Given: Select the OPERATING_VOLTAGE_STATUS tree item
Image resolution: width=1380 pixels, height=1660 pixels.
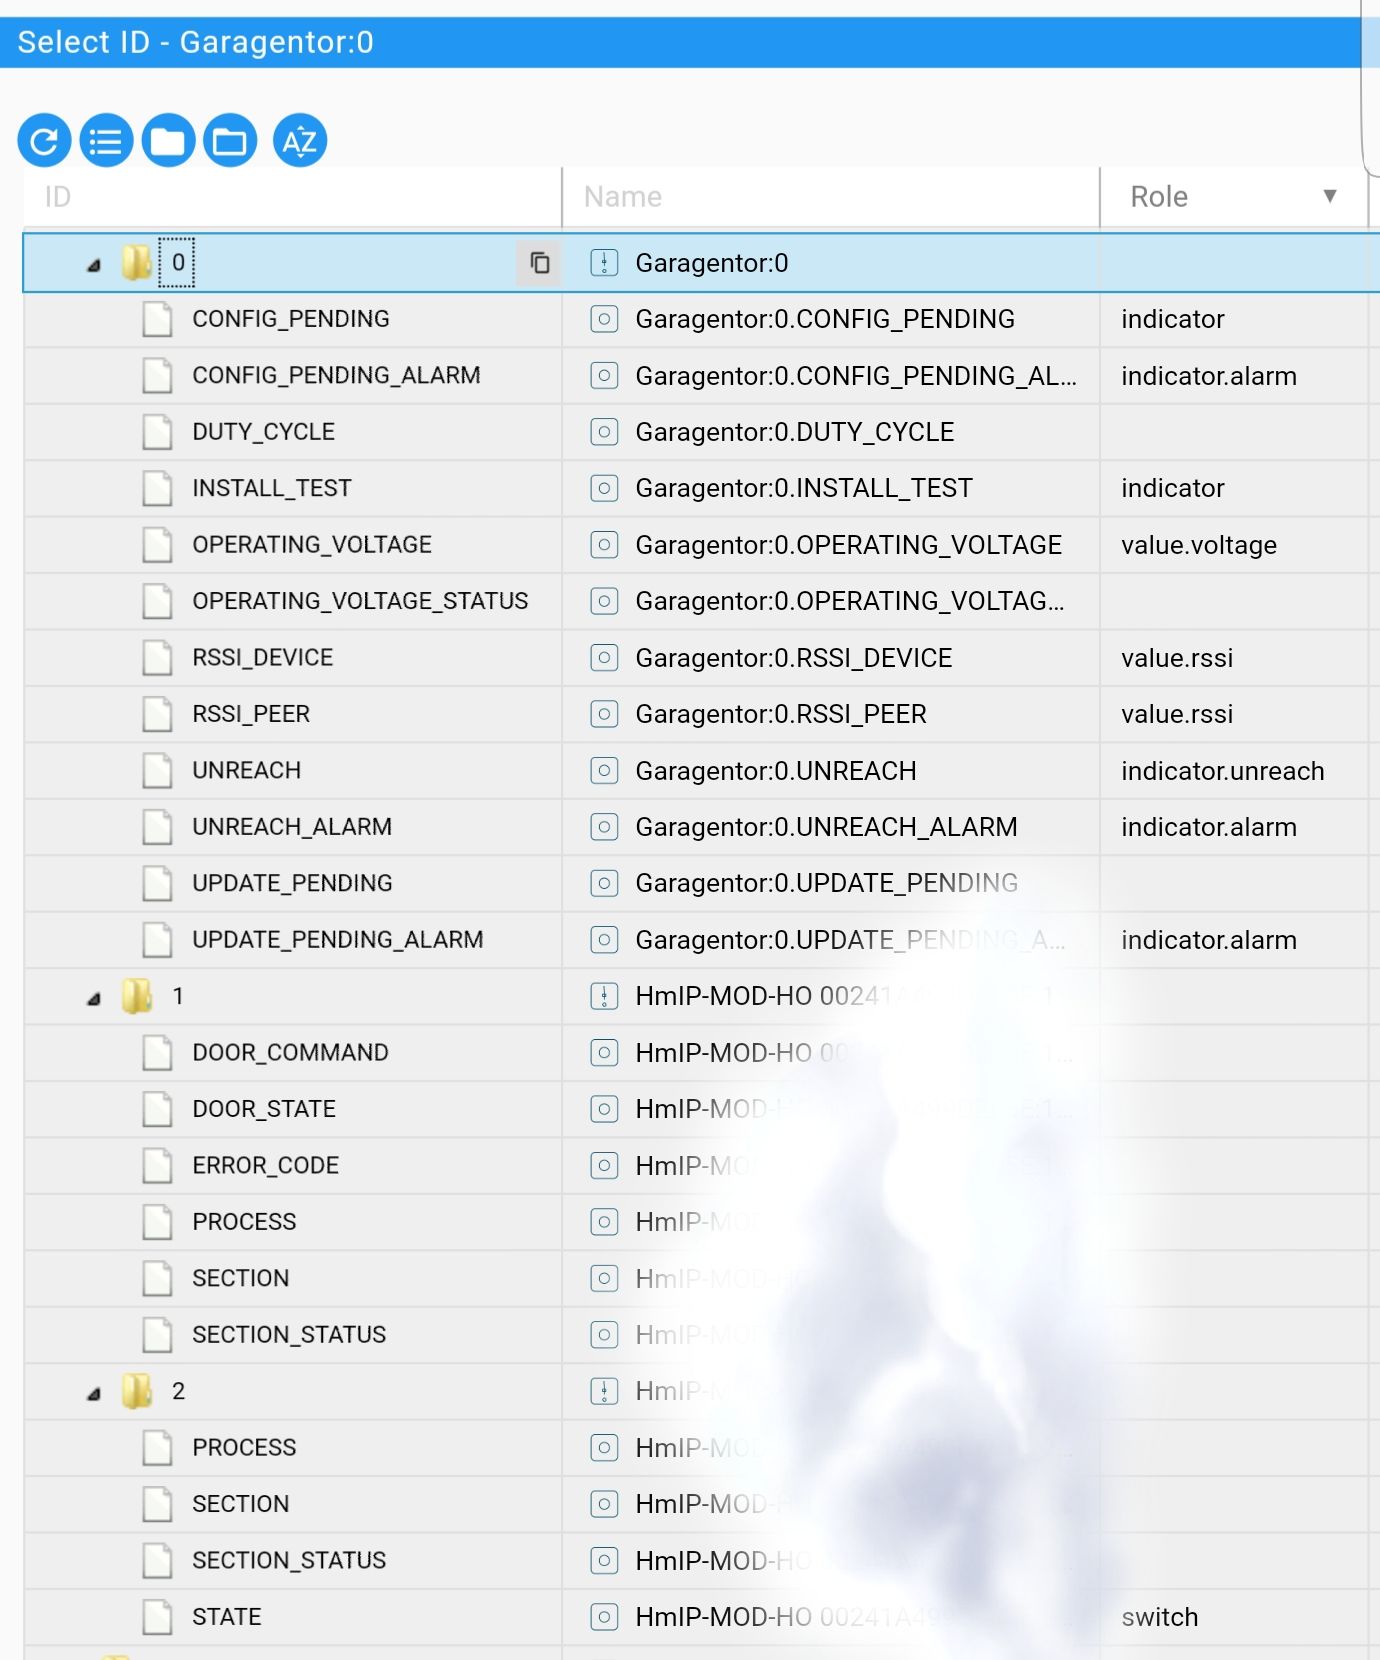Looking at the screenshot, I should (360, 601).
